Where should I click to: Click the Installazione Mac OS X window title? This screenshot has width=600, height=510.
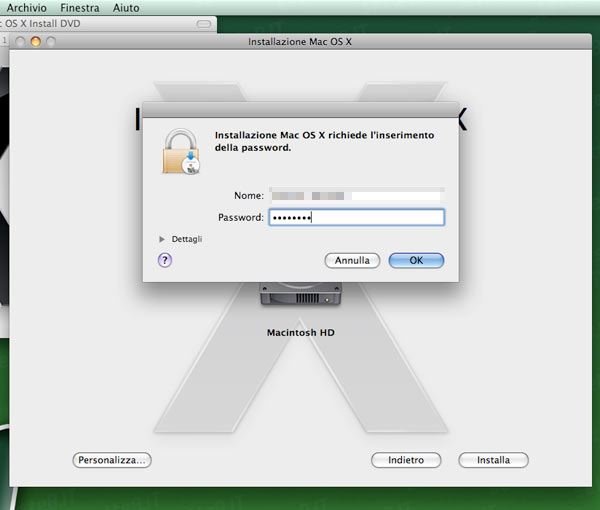click(x=300, y=42)
